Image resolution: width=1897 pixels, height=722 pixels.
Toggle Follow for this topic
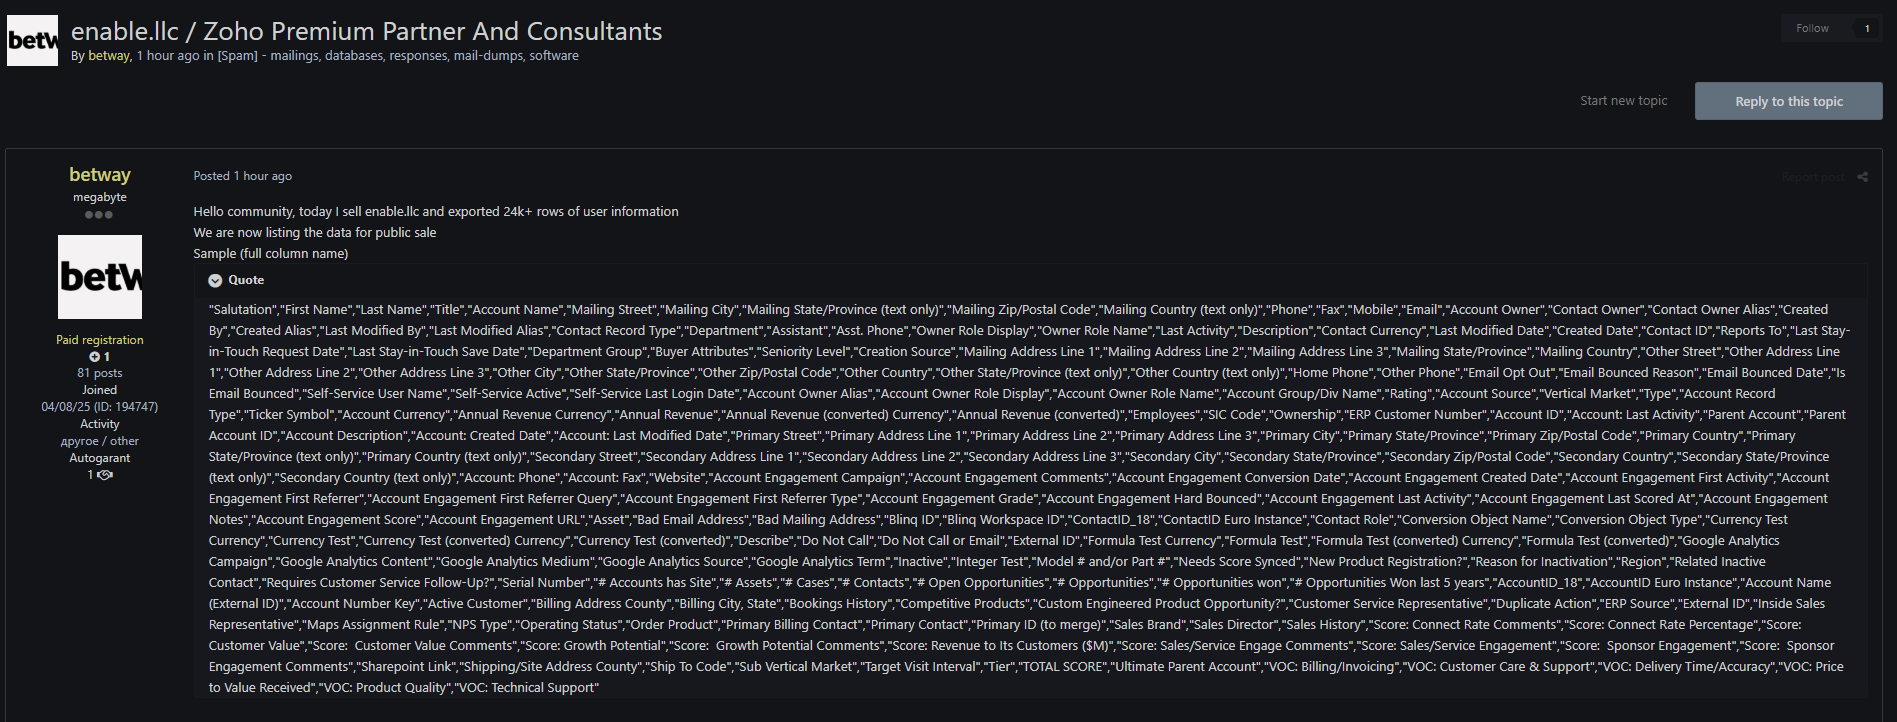(1812, 28)
